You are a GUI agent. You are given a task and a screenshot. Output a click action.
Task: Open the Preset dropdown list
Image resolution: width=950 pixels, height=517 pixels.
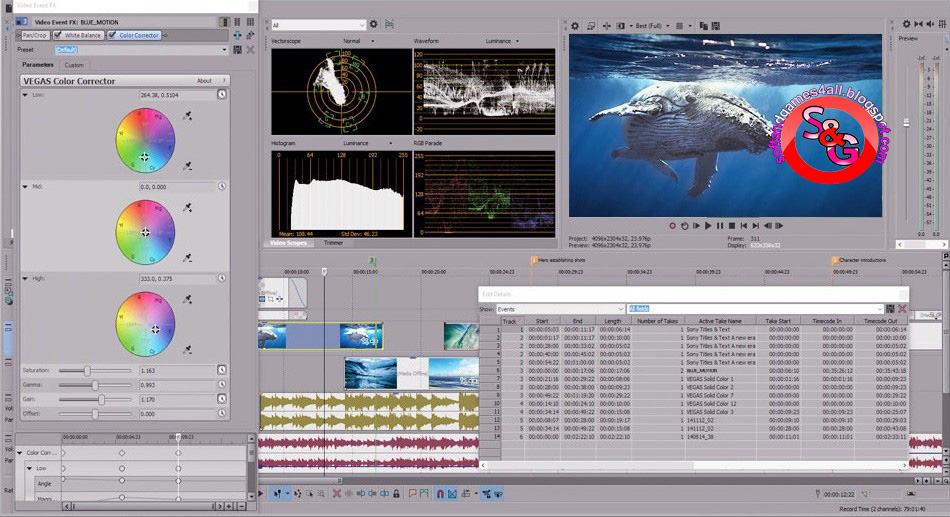pos(224,50)
